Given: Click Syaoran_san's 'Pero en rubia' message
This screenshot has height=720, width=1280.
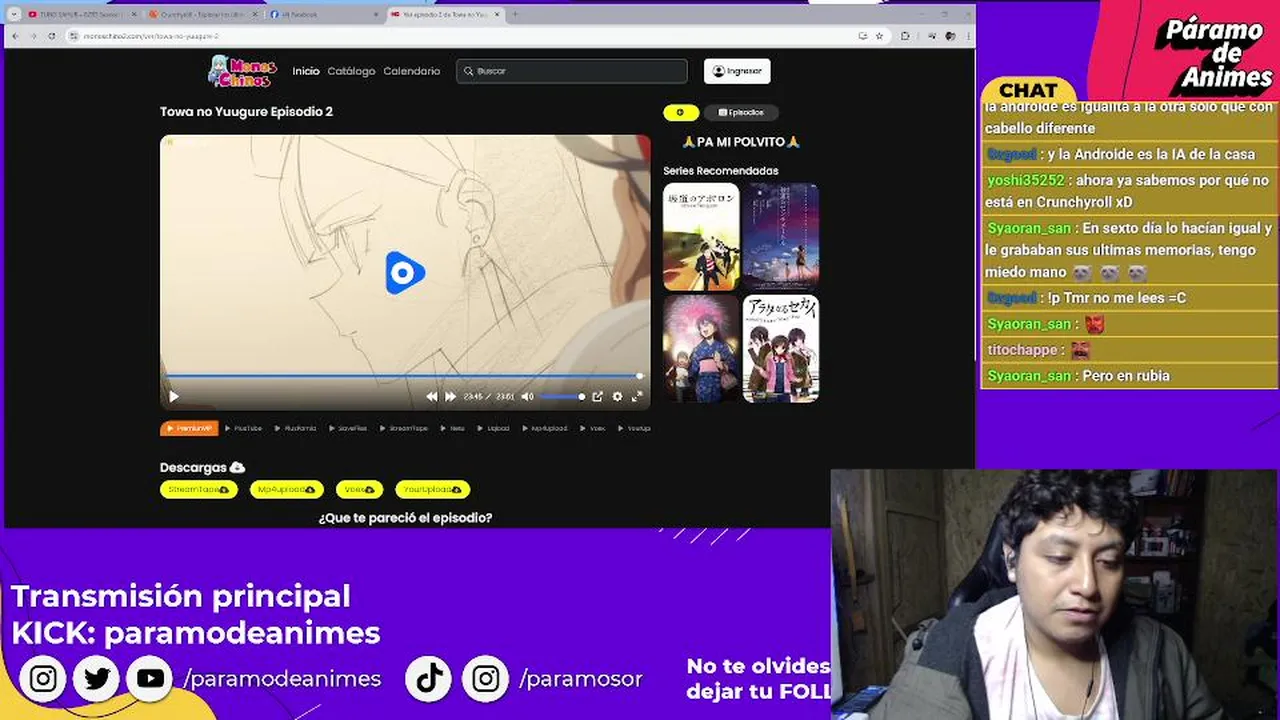Looking at the screenshot, I should coord(1126,376).
